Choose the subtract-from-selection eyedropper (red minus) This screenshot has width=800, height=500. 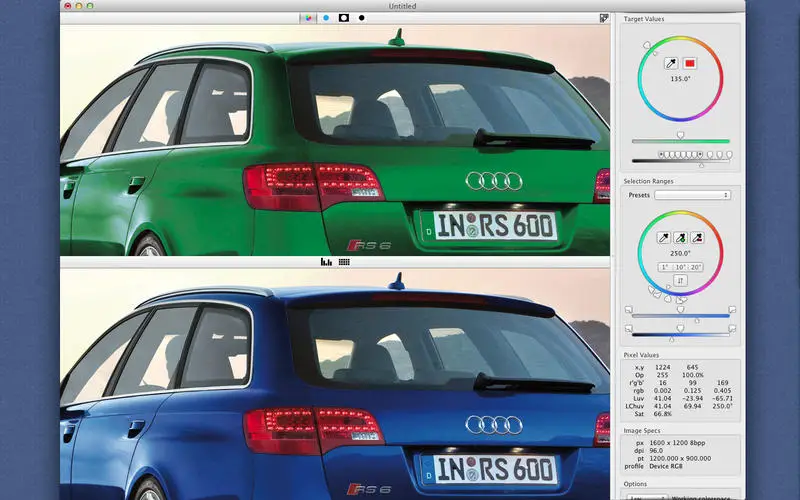[697, 238]
